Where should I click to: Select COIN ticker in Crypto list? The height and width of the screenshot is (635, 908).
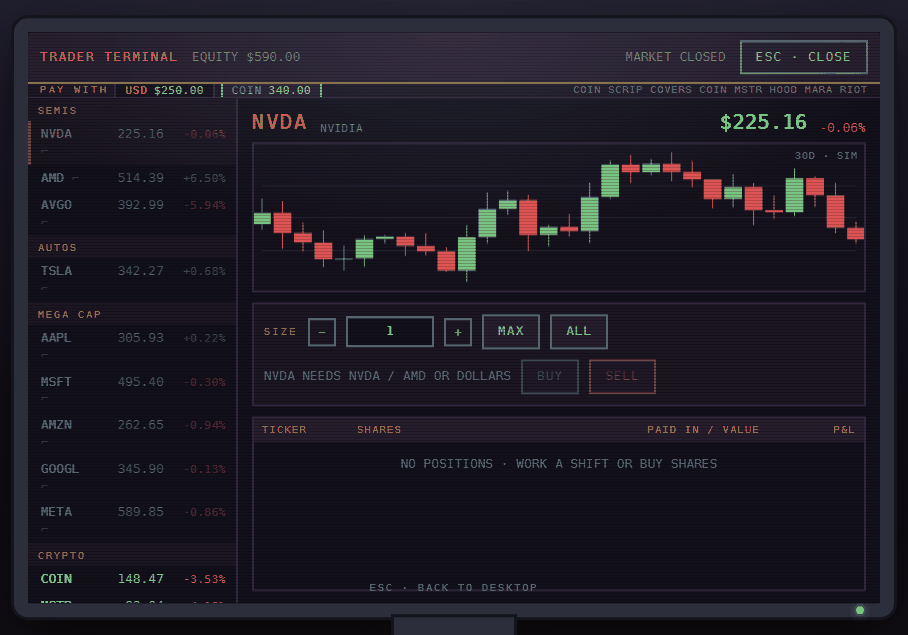click(133, 579)
